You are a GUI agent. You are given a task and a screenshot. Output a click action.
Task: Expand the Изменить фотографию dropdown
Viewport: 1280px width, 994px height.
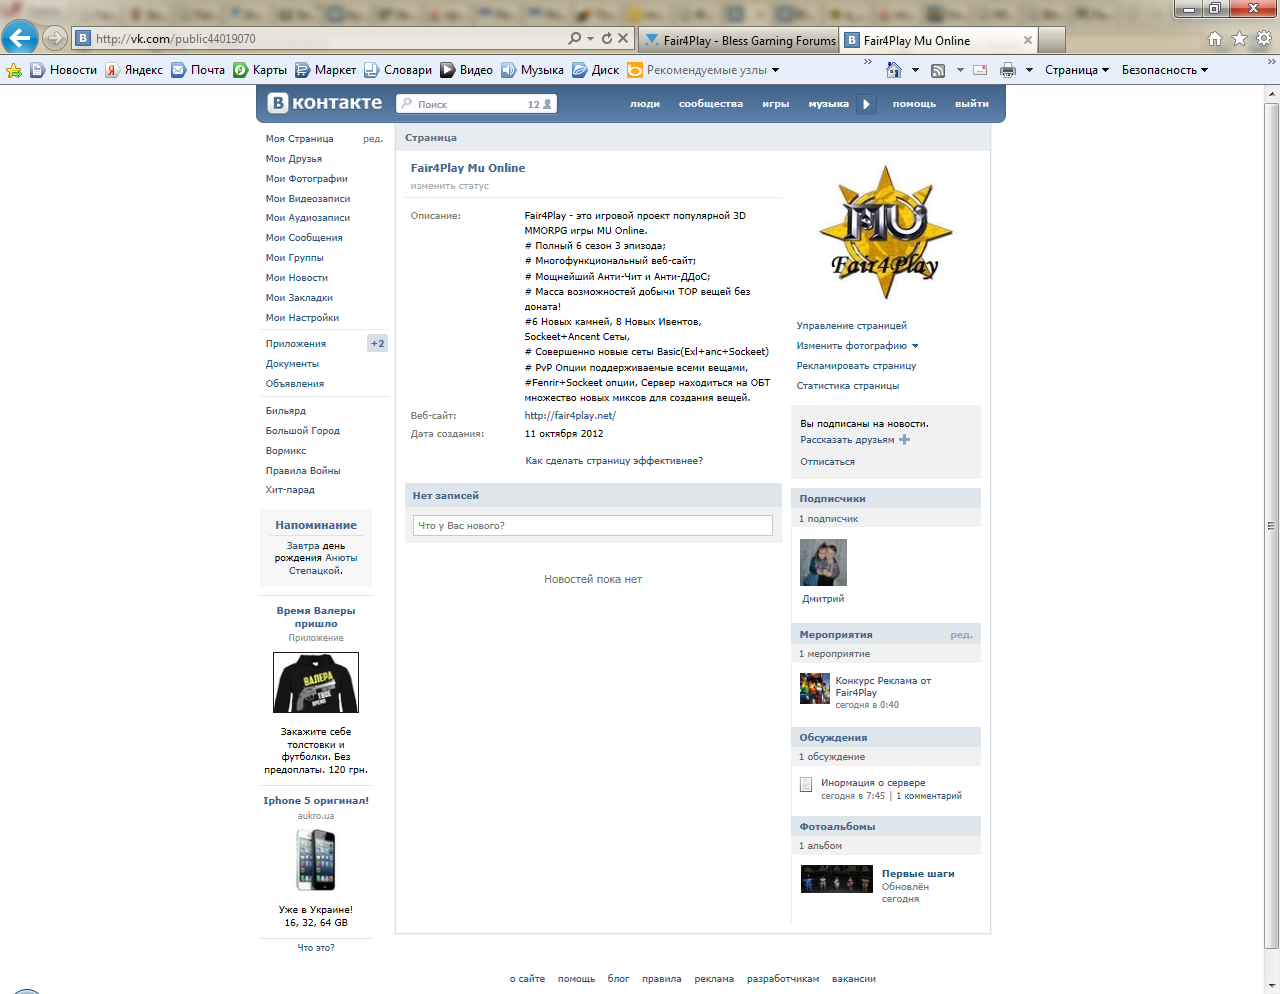coord(914,346)
